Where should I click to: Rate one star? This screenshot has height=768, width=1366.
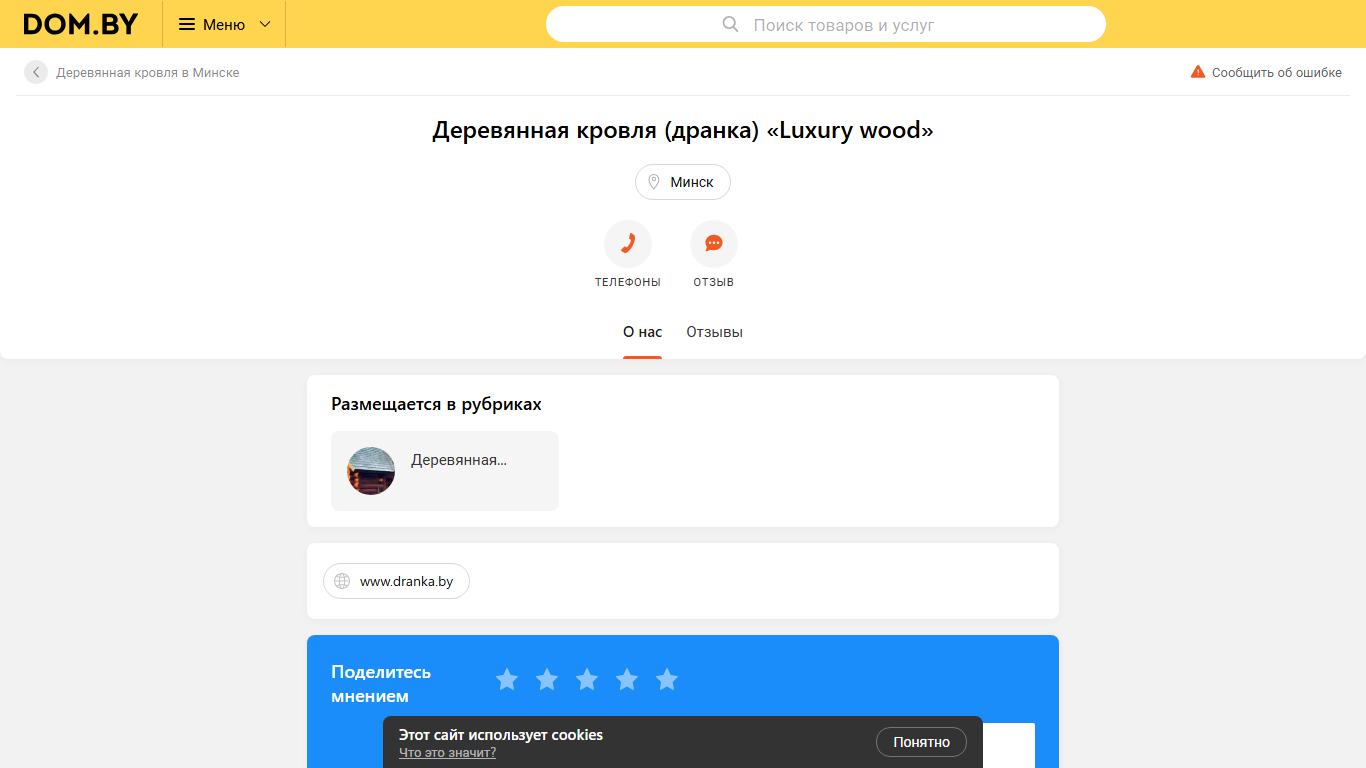click(507, 680)
